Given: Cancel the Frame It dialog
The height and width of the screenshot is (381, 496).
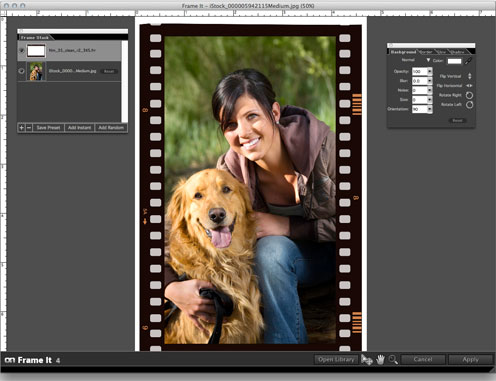Looking at the screenshot, I should coord(423,359).
